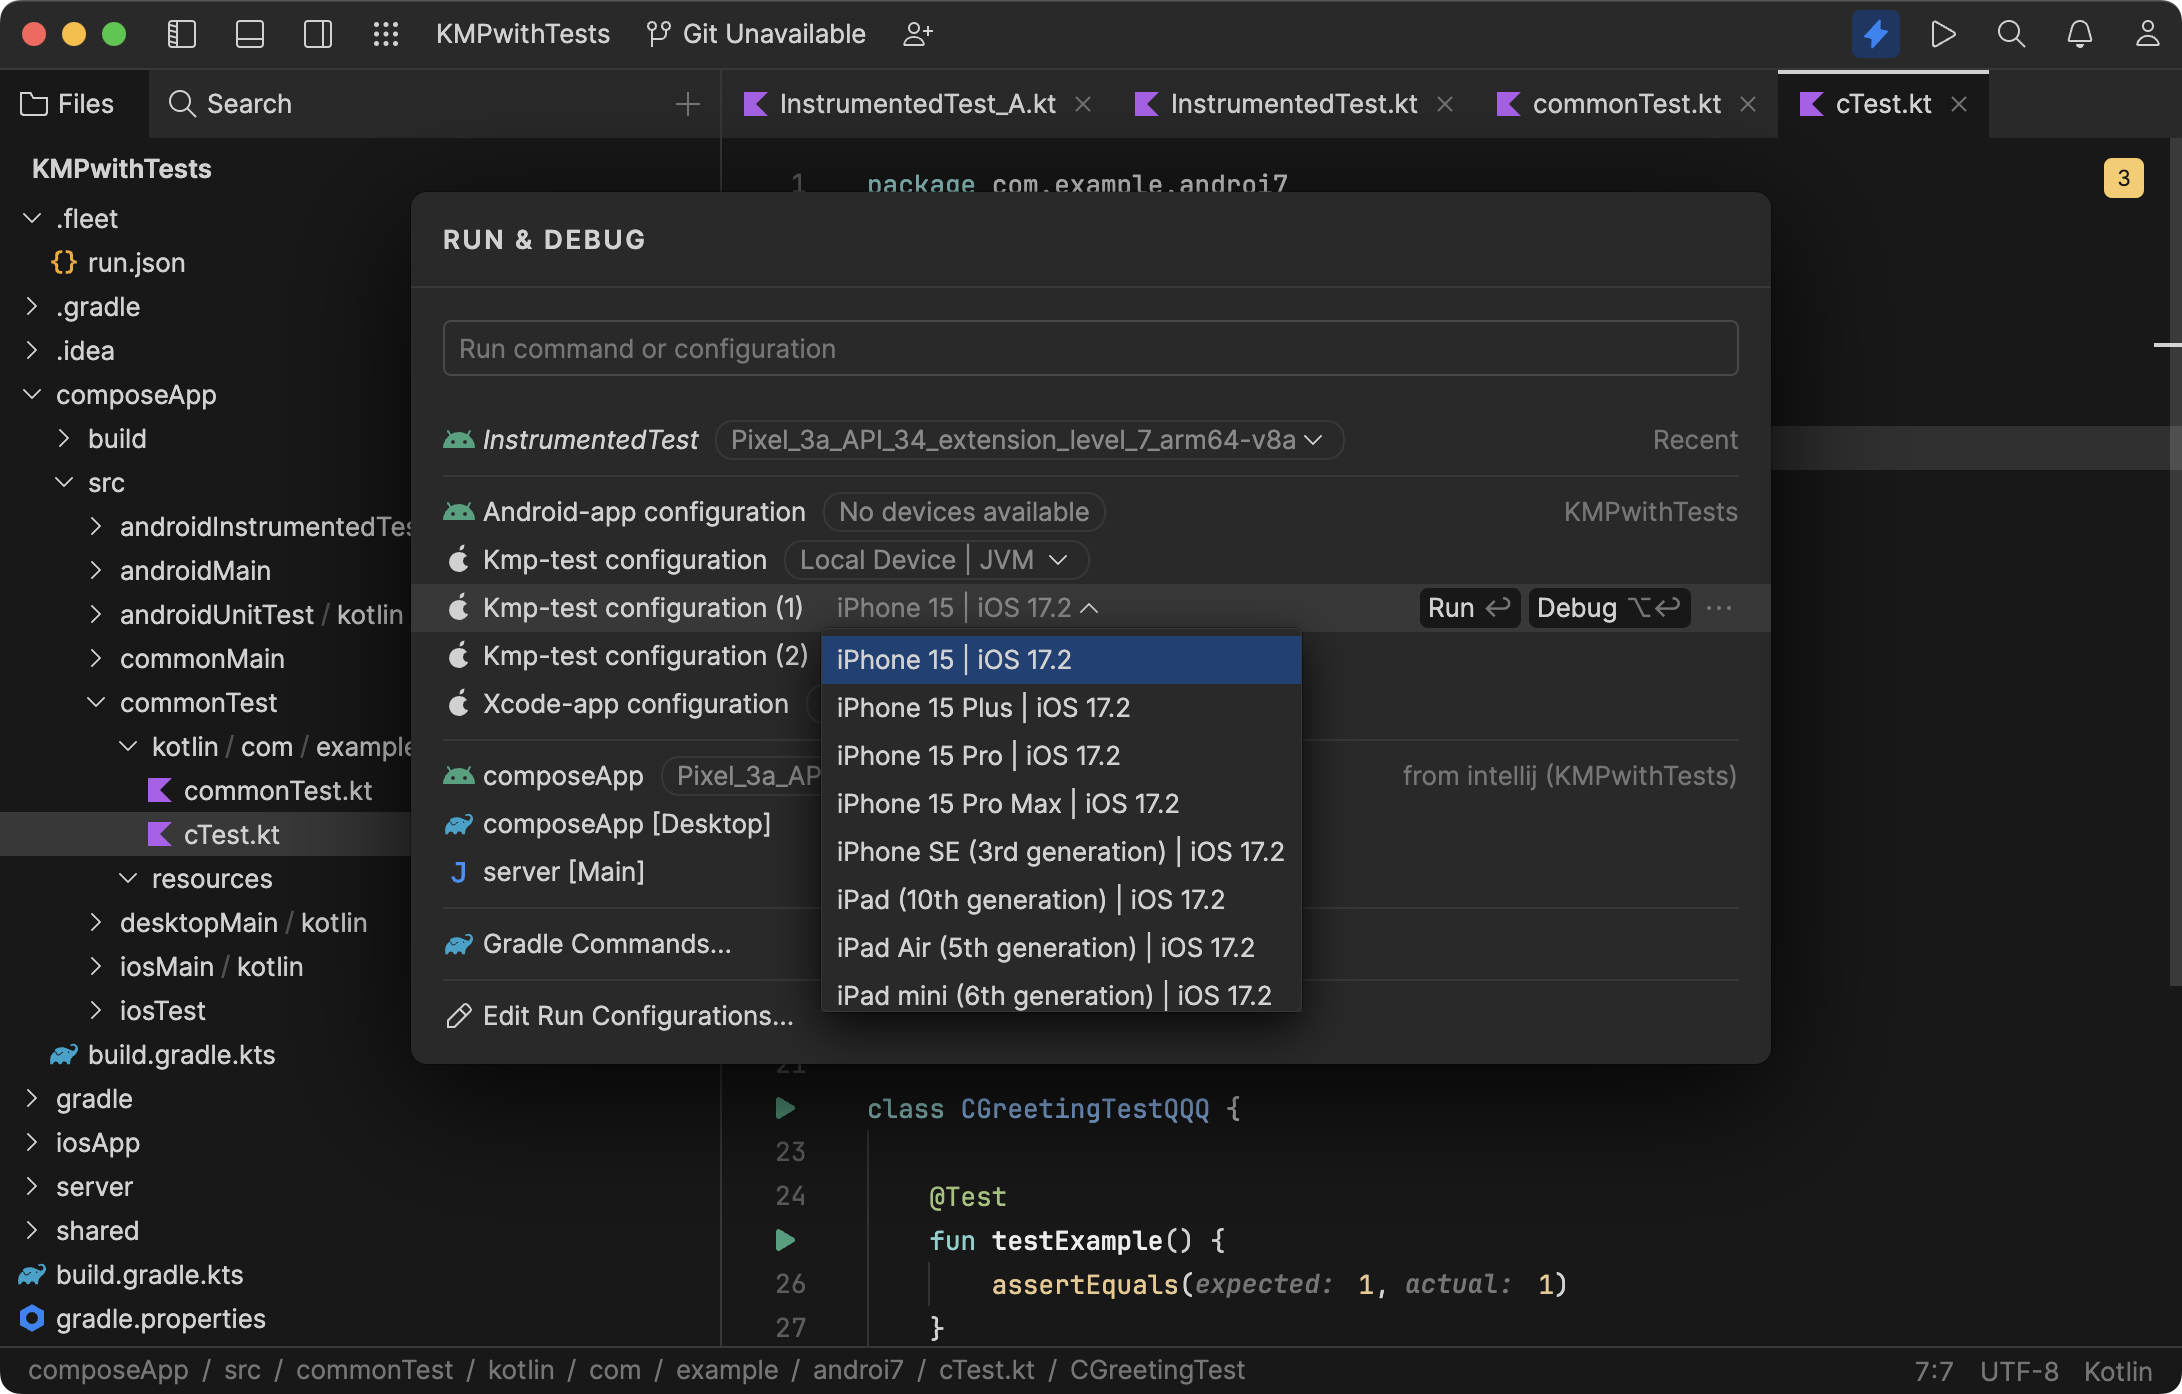Open the Pixel_3a device dropdown for InstrumentedTest
The image size is (2182, 1394).
[x=1028, y=440]
